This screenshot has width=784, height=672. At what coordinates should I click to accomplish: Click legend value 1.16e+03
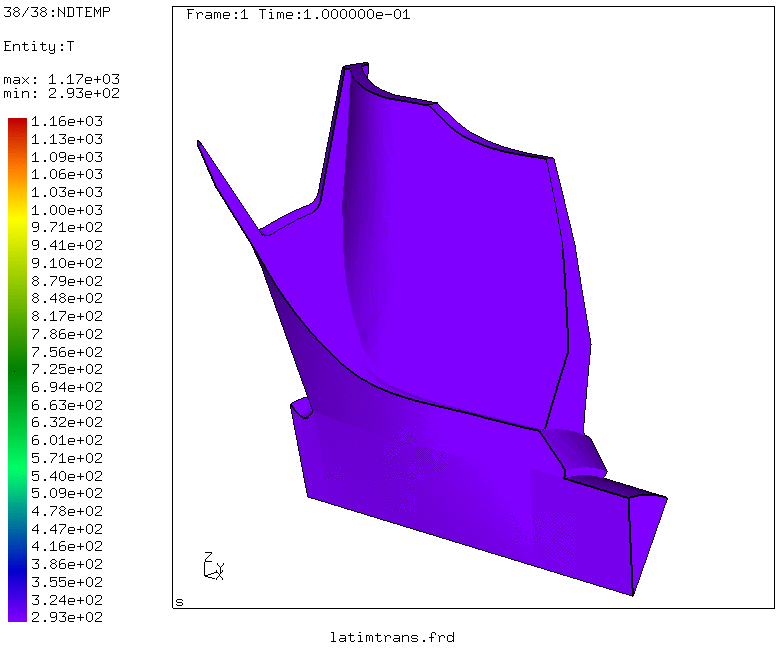click(x=67, y=122)
